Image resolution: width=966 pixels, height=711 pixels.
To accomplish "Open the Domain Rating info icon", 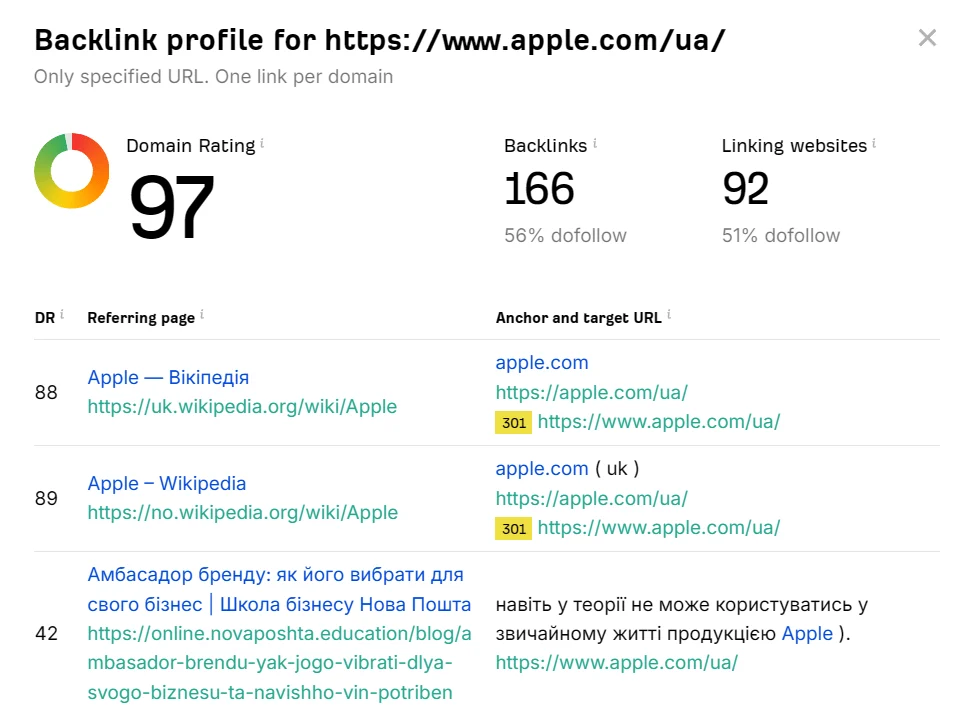I will pos(262,143).
